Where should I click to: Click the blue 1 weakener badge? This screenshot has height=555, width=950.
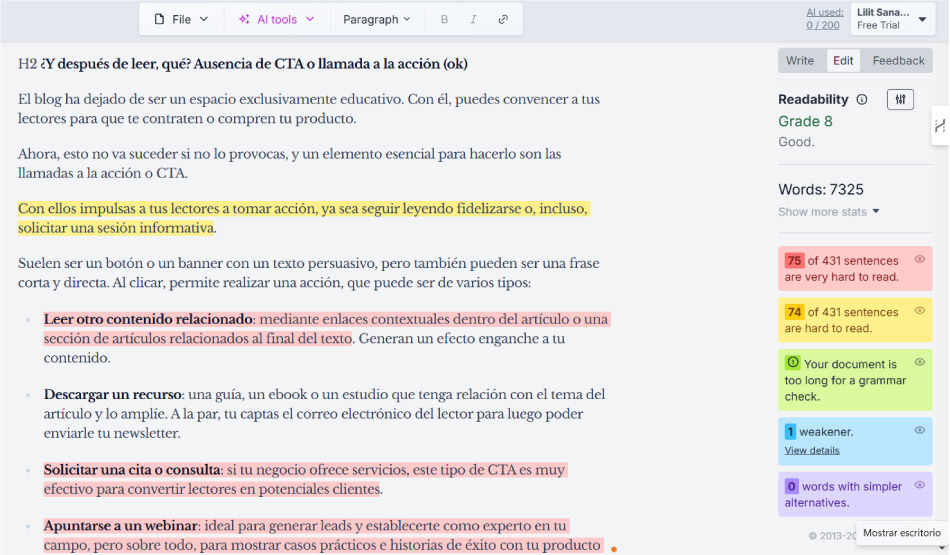790,431
